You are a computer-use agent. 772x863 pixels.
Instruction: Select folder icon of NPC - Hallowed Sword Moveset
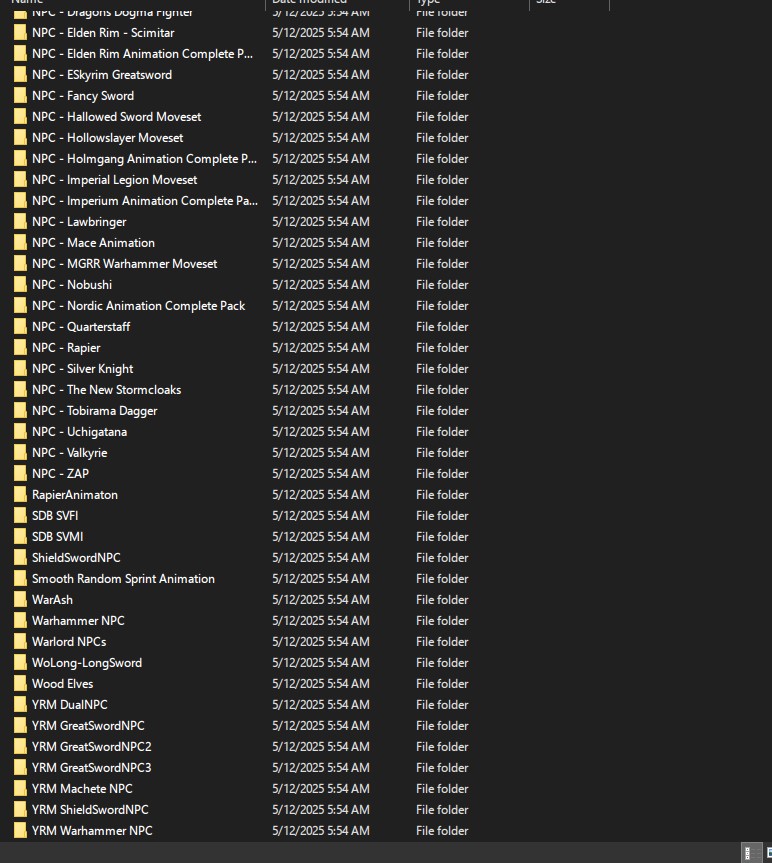20,117
